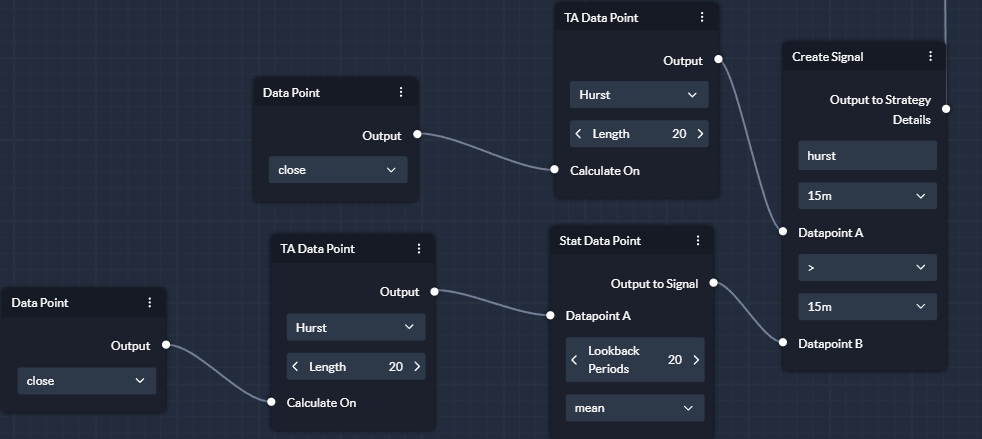Click the Datapoint B input port
This screenshot has height=439, width=982.
pos(783,343)
